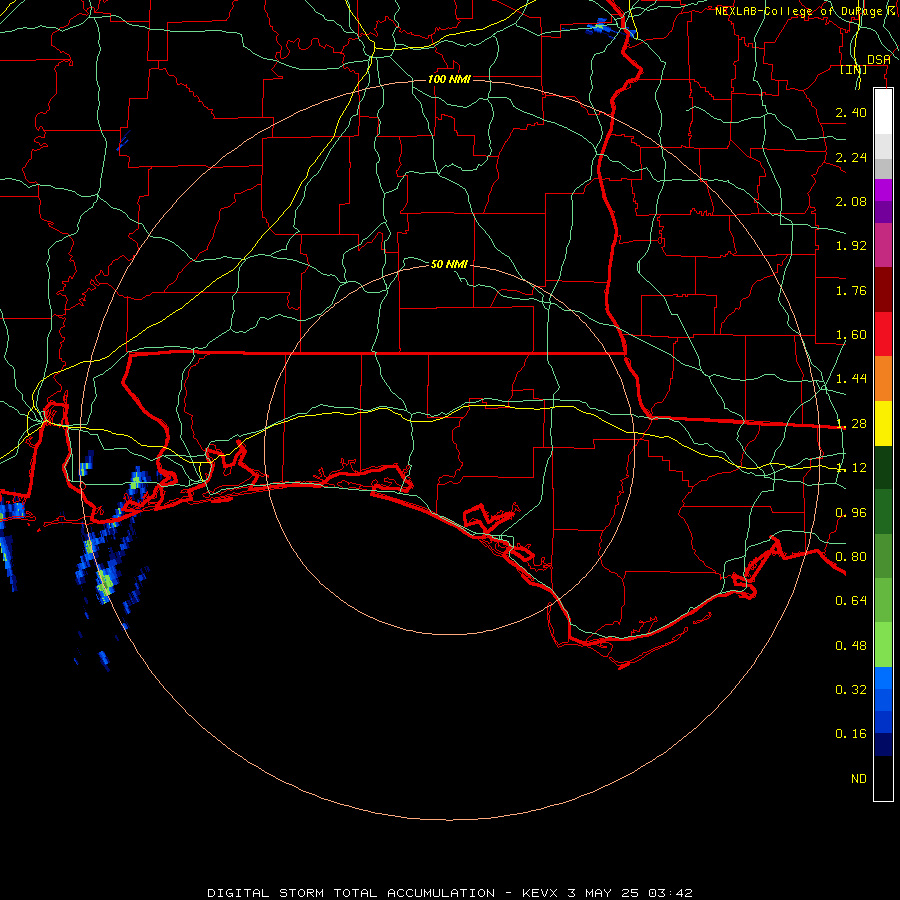Pick the black ND legend swatch
900x900 pixels.
click(x=883, y=778)
